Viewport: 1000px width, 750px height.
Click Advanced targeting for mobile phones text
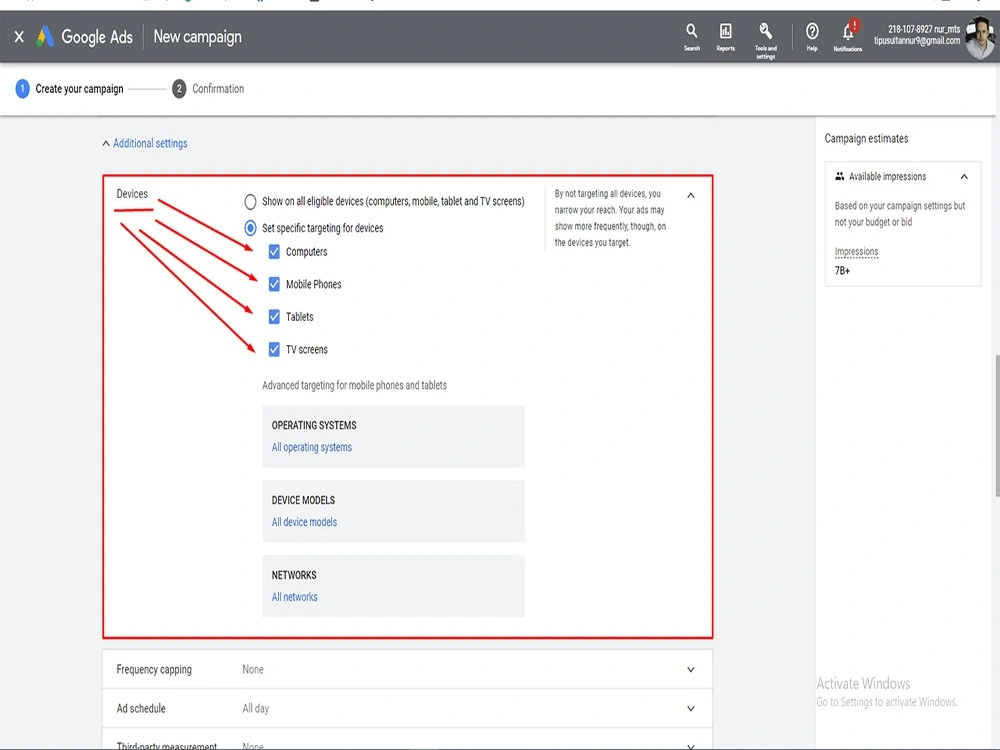tap(355, 385)
